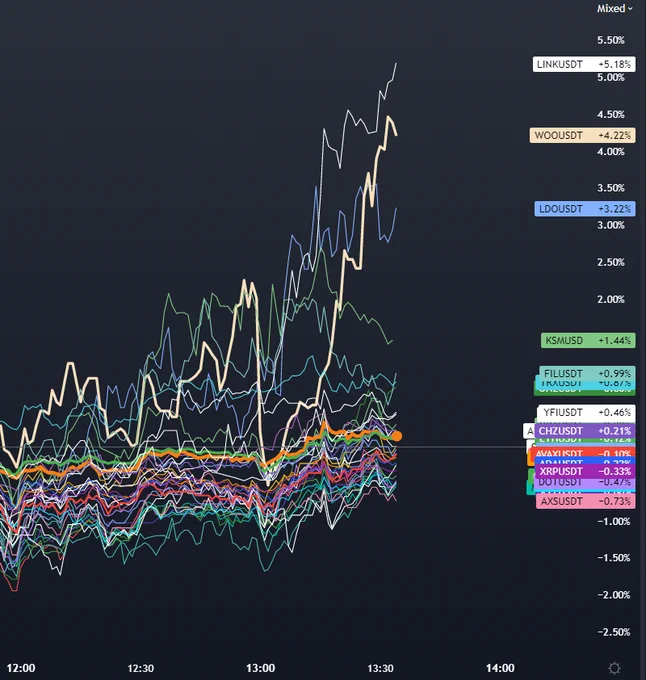Click the 2.50% price axis label
646x680 pixels.
point(611,262)
